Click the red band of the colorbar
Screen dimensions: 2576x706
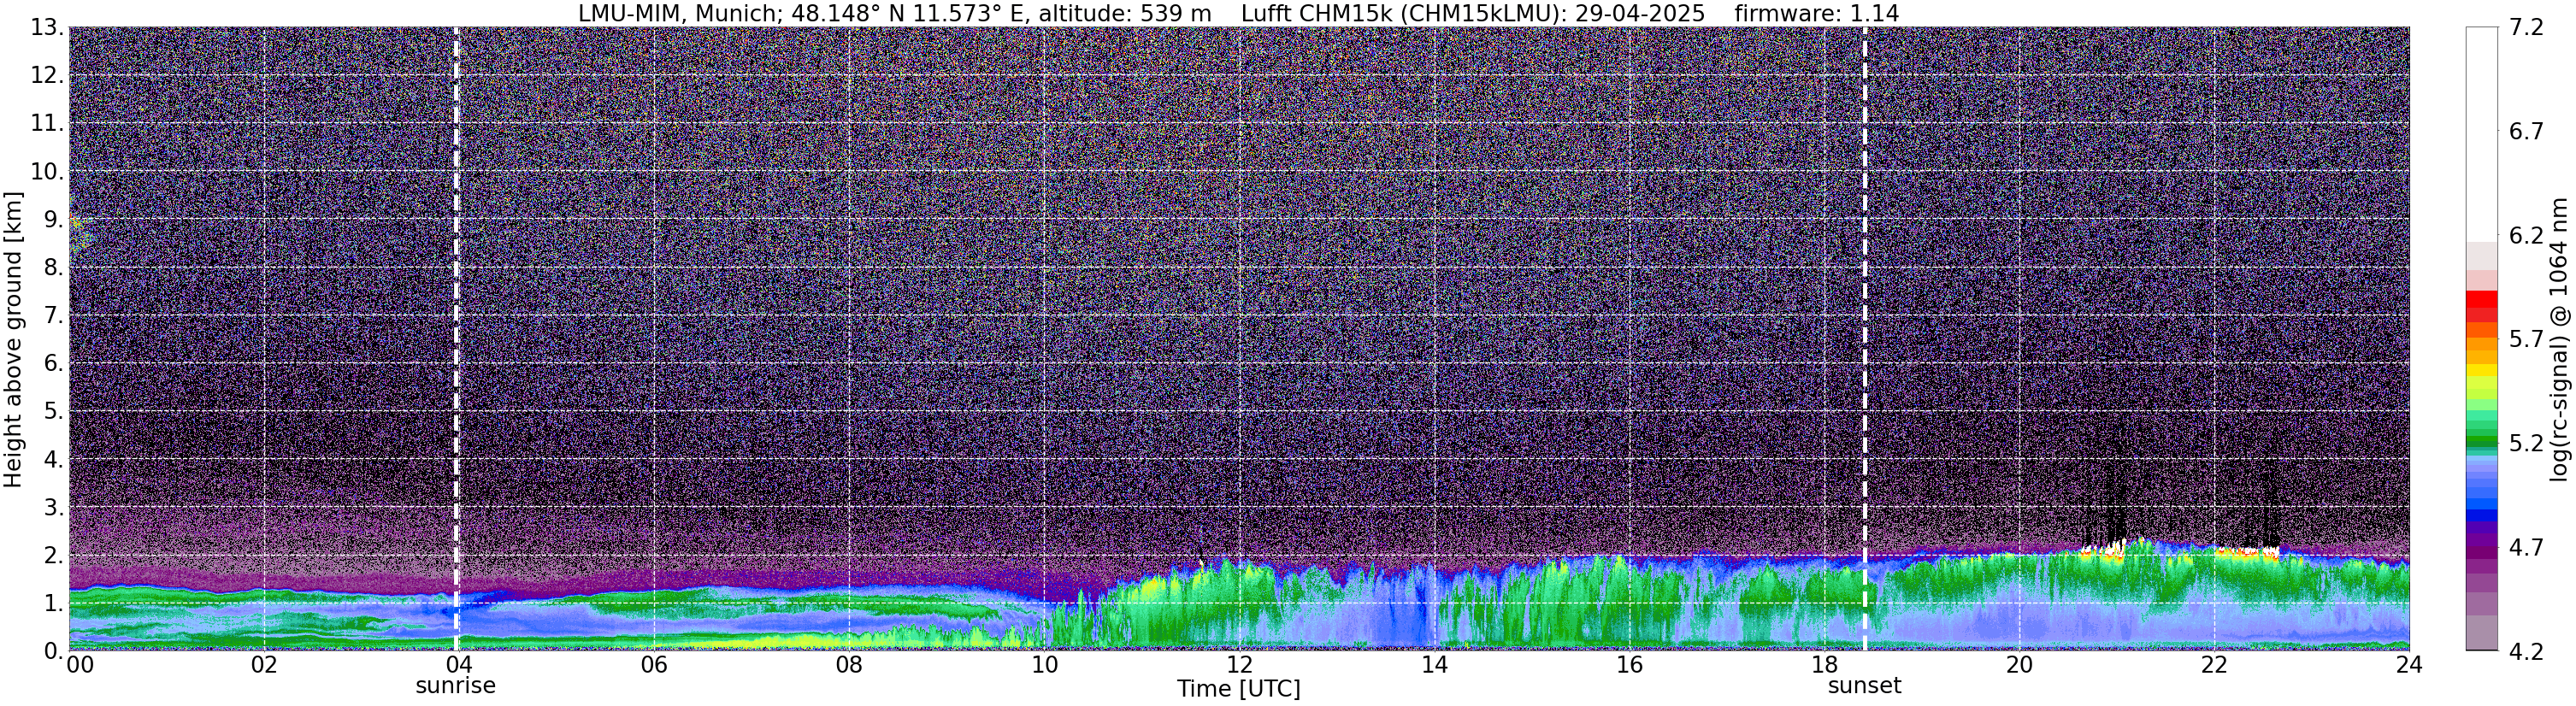pyautogui.click(x=2481, y=306)
